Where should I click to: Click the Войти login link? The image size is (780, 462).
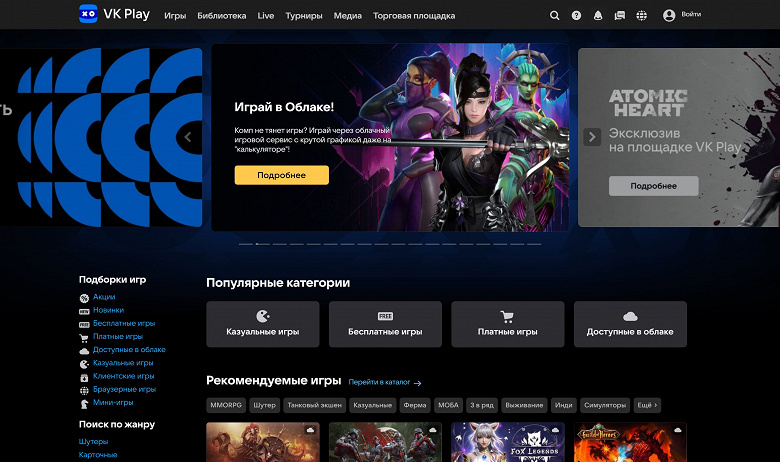pos(691,14)
